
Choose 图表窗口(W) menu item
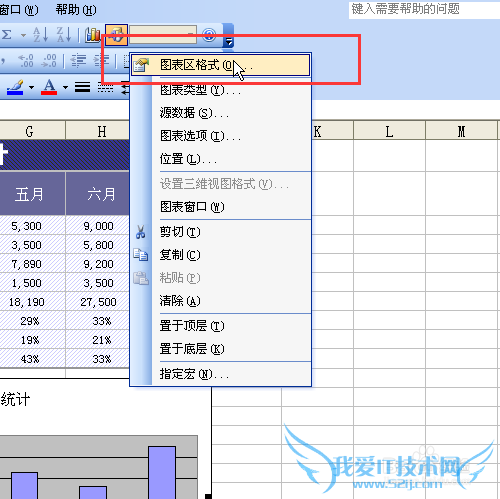220,207
